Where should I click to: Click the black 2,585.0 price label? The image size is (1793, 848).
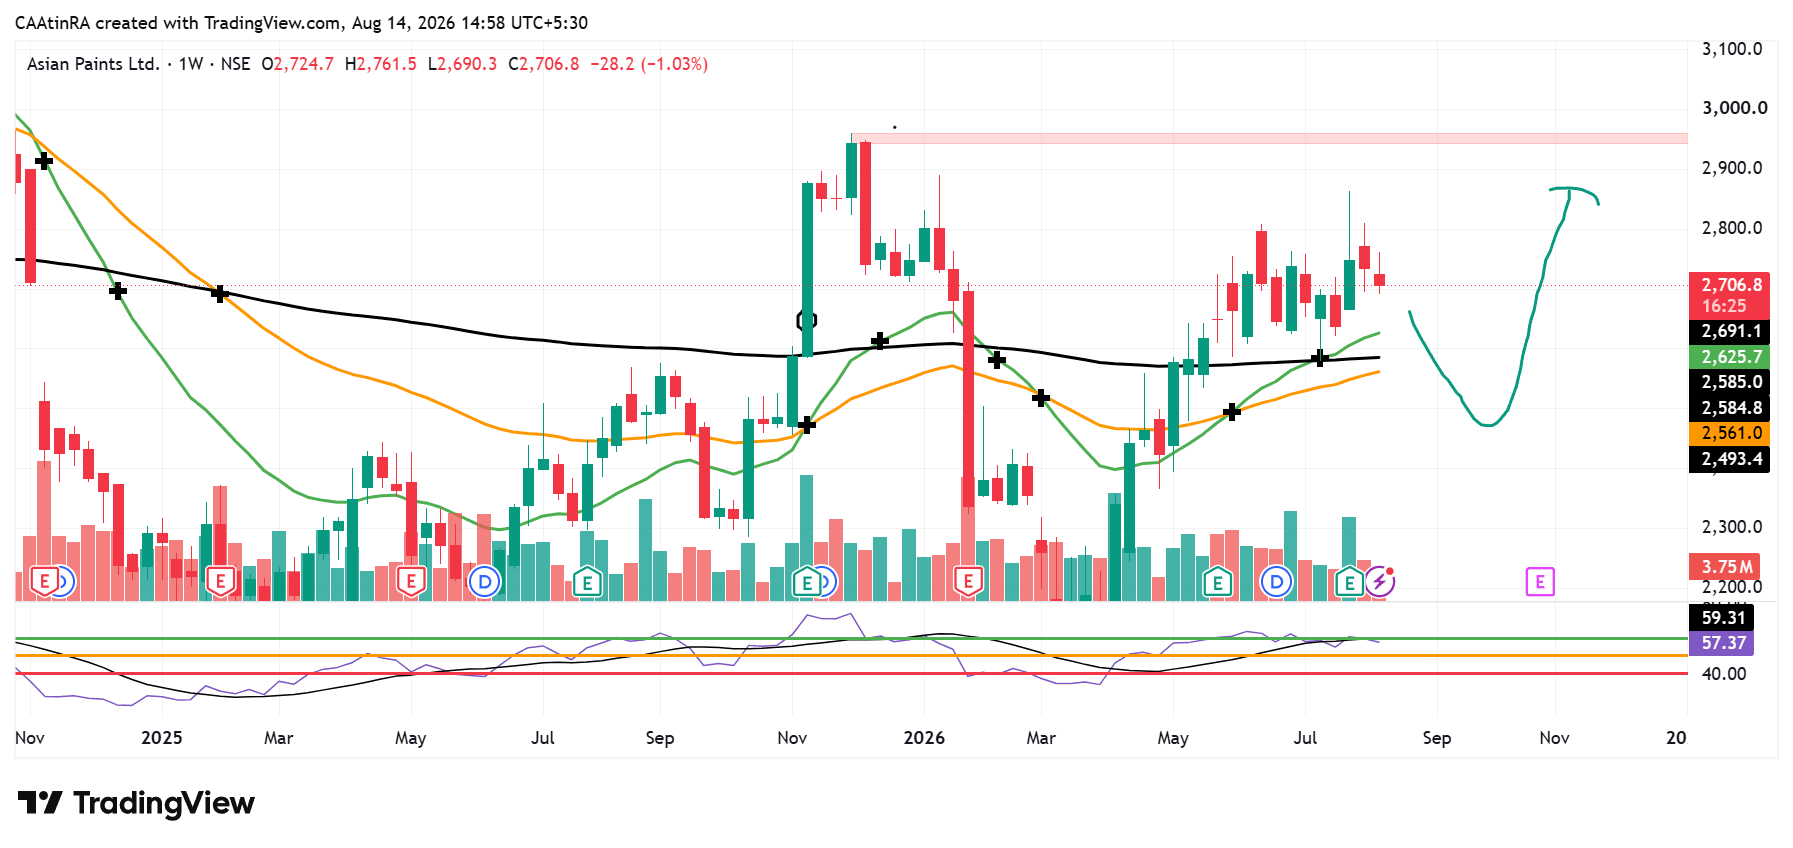click(1729, 382)
